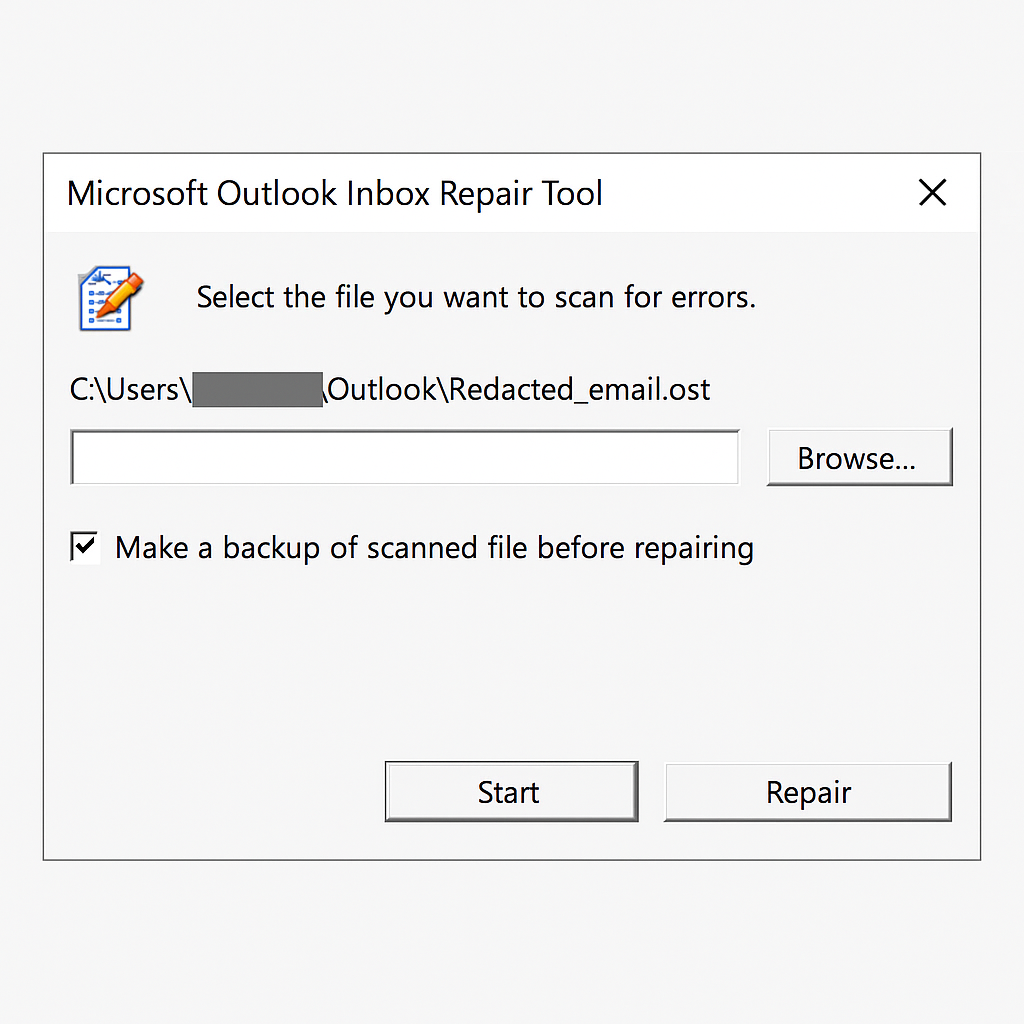Click the word 'repairing' in the backup option
The height and width of the screenshot is (1024, 1024).
694,549
